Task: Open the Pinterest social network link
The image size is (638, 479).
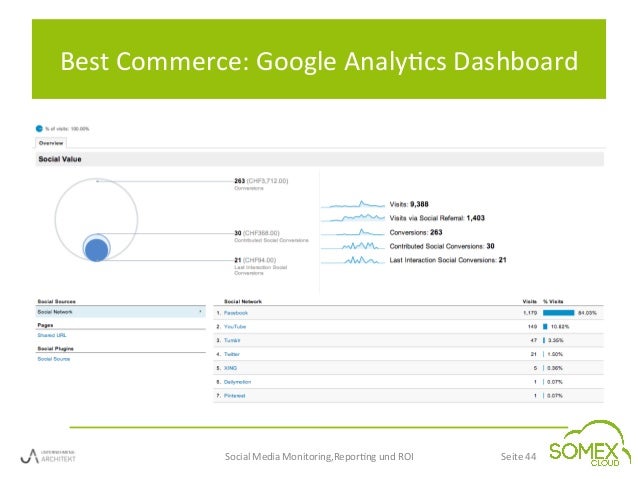Action: [x=234, y=396]
